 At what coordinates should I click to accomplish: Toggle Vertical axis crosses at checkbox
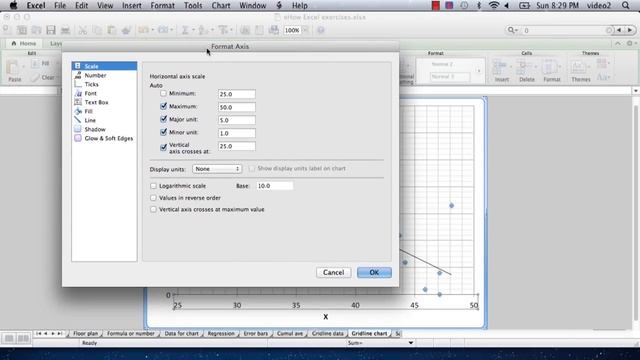click(163, 147)
